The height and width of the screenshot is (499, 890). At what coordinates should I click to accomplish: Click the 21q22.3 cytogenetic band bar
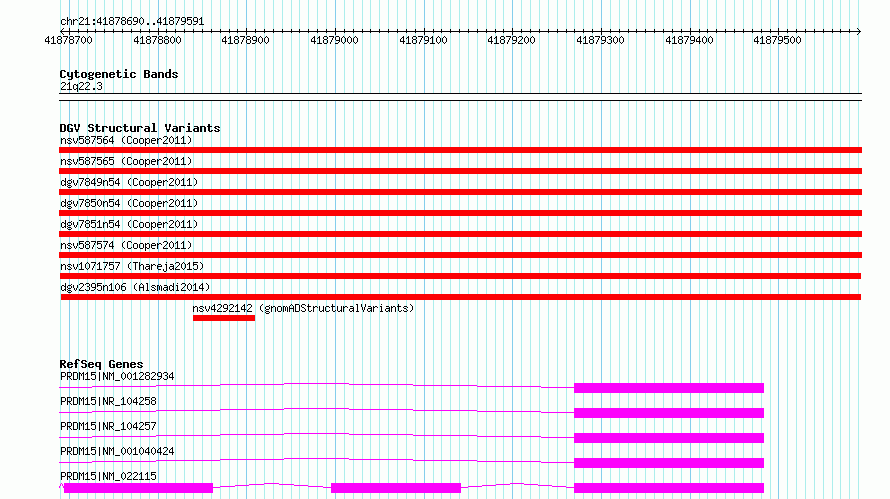[460, 97]
